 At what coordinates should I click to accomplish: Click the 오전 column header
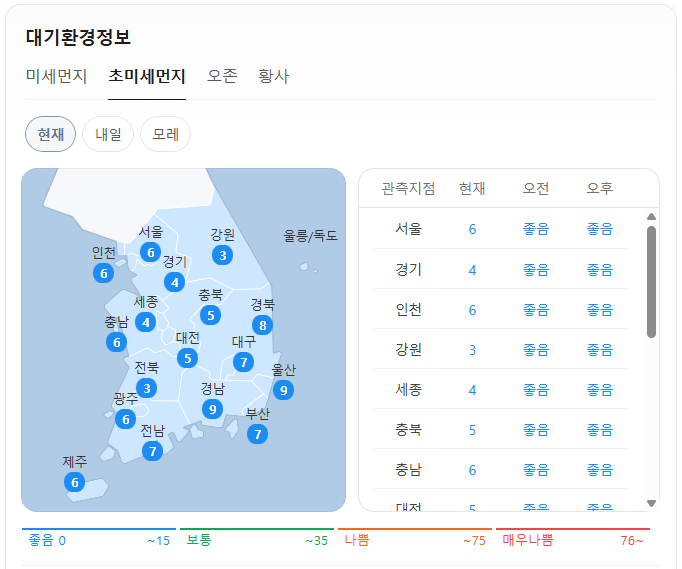pos(536,188)
